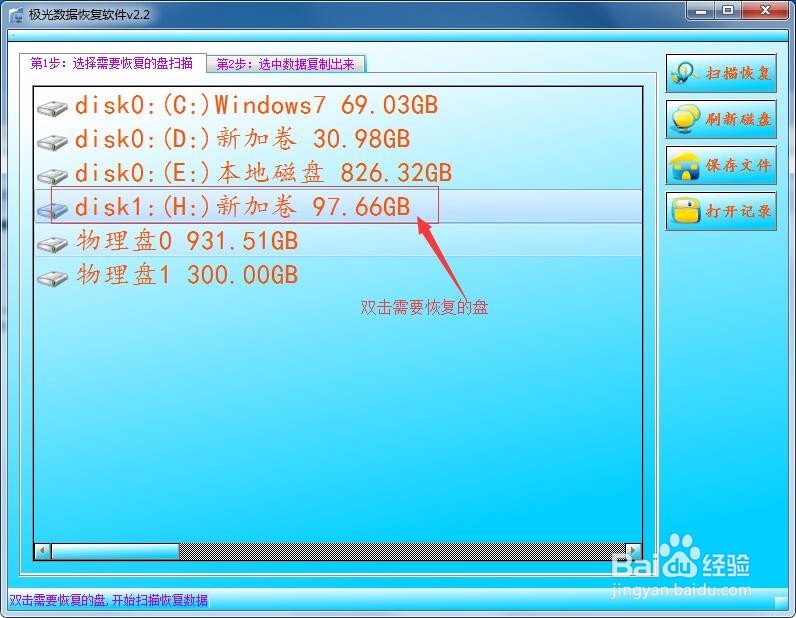Screen dimensions: 796x618
Task: Click the app icon in the title bar
Action: (x=16, y=15)
